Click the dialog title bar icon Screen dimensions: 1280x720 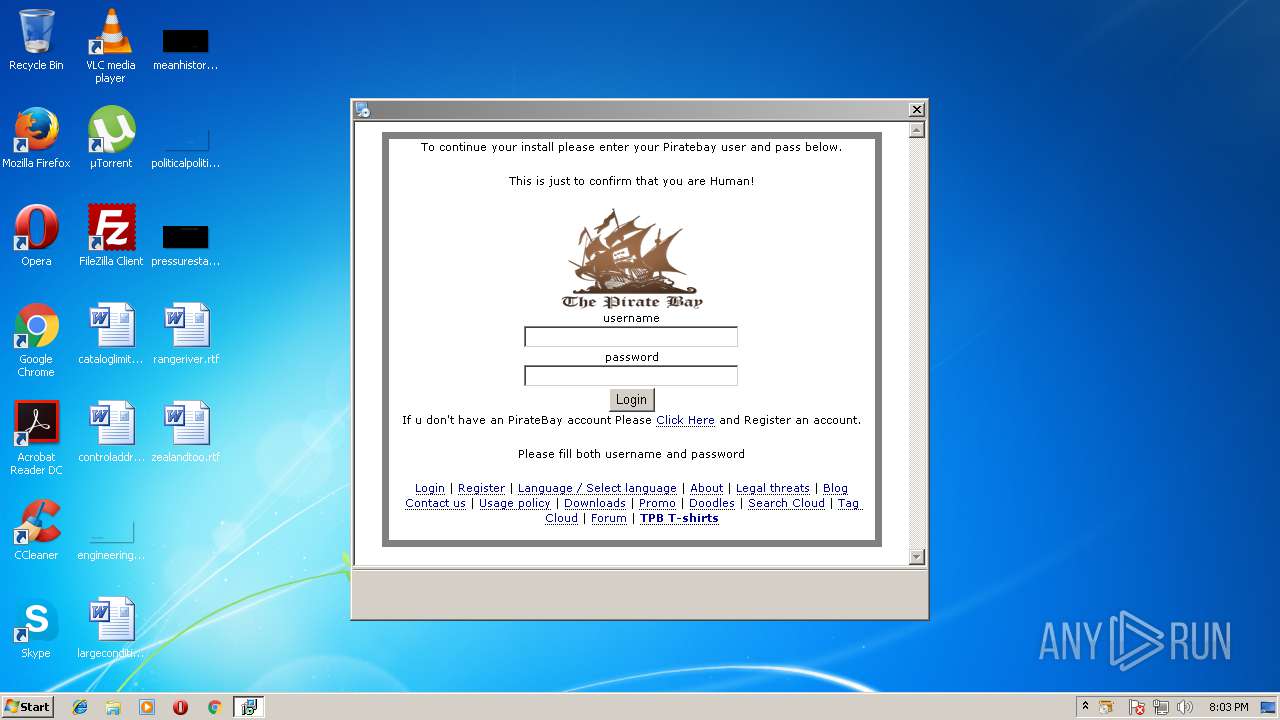[363, 110]
